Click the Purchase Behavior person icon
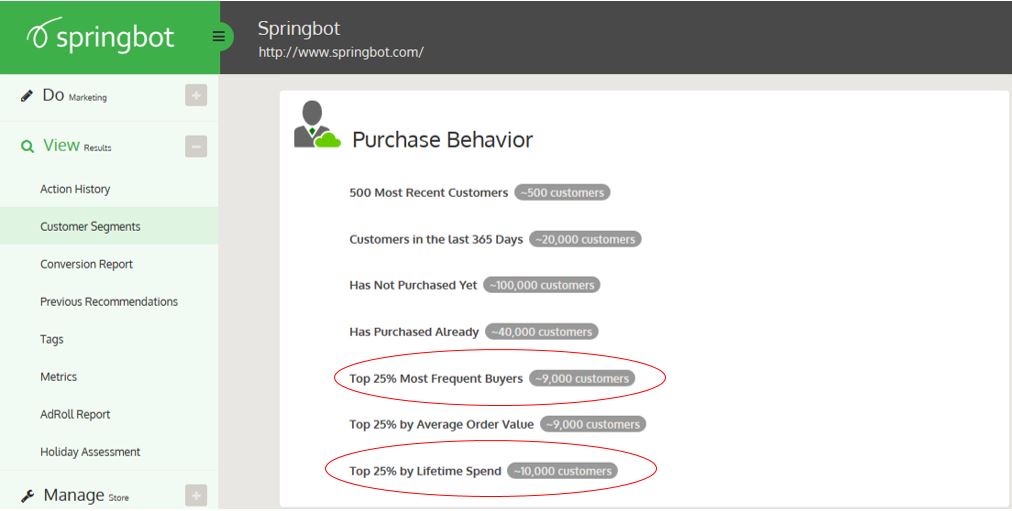 317,126
